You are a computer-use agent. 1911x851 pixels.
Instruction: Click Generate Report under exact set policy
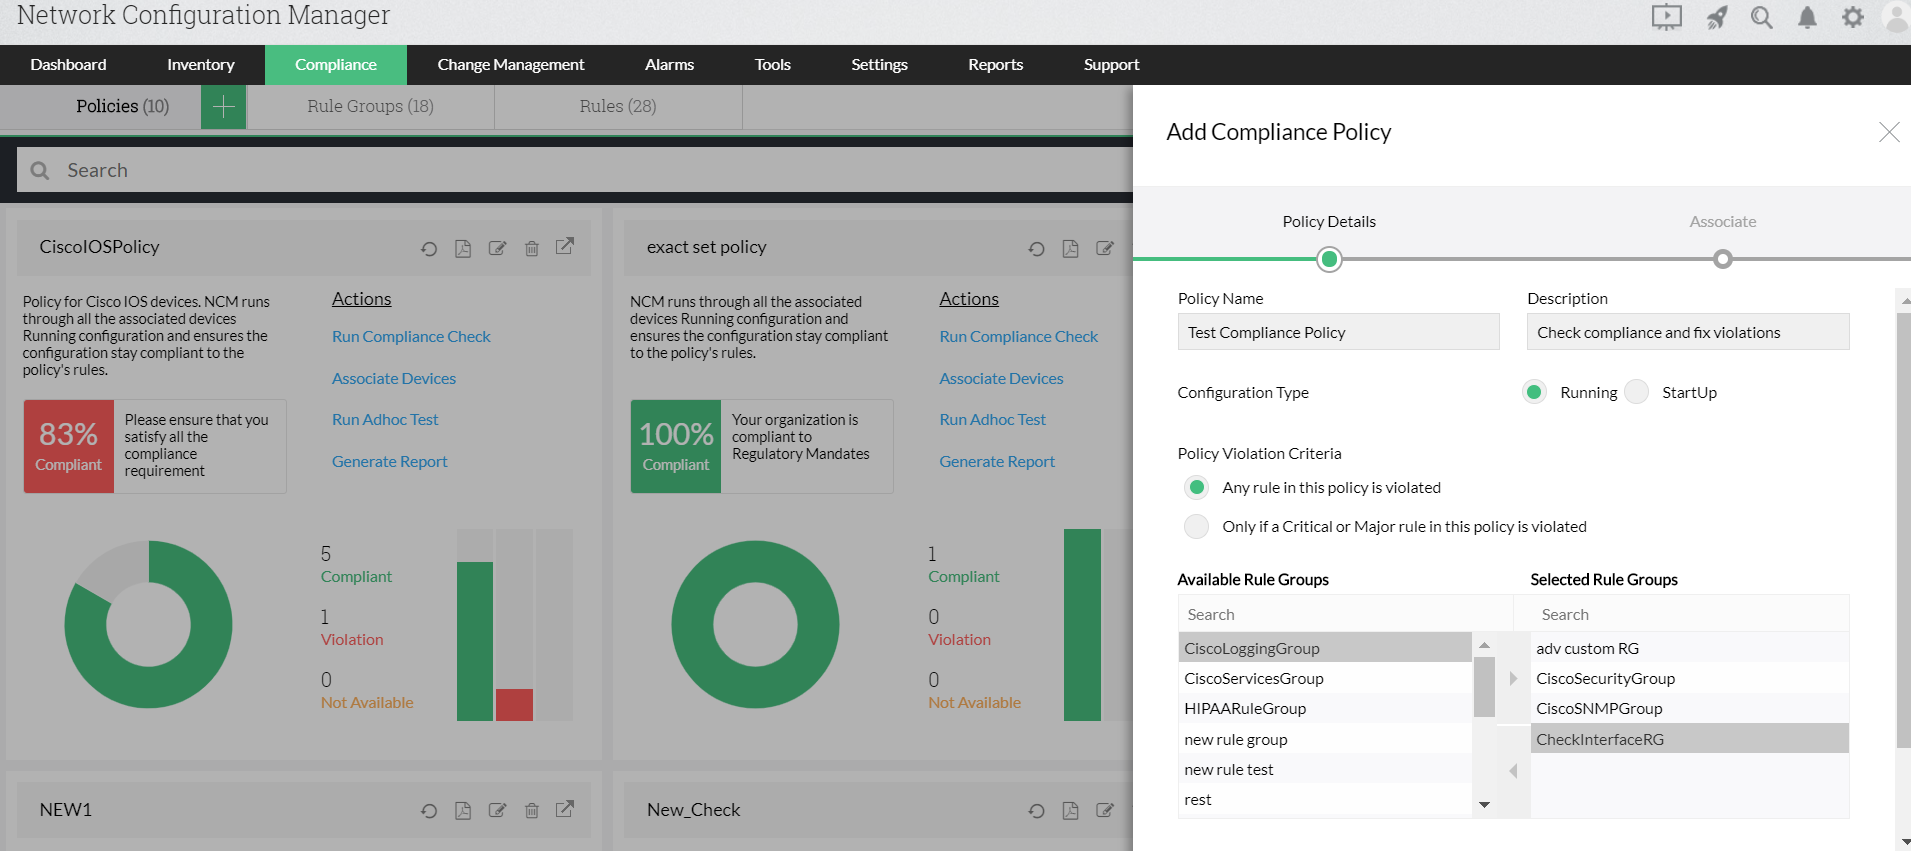[x=996, y=462]
